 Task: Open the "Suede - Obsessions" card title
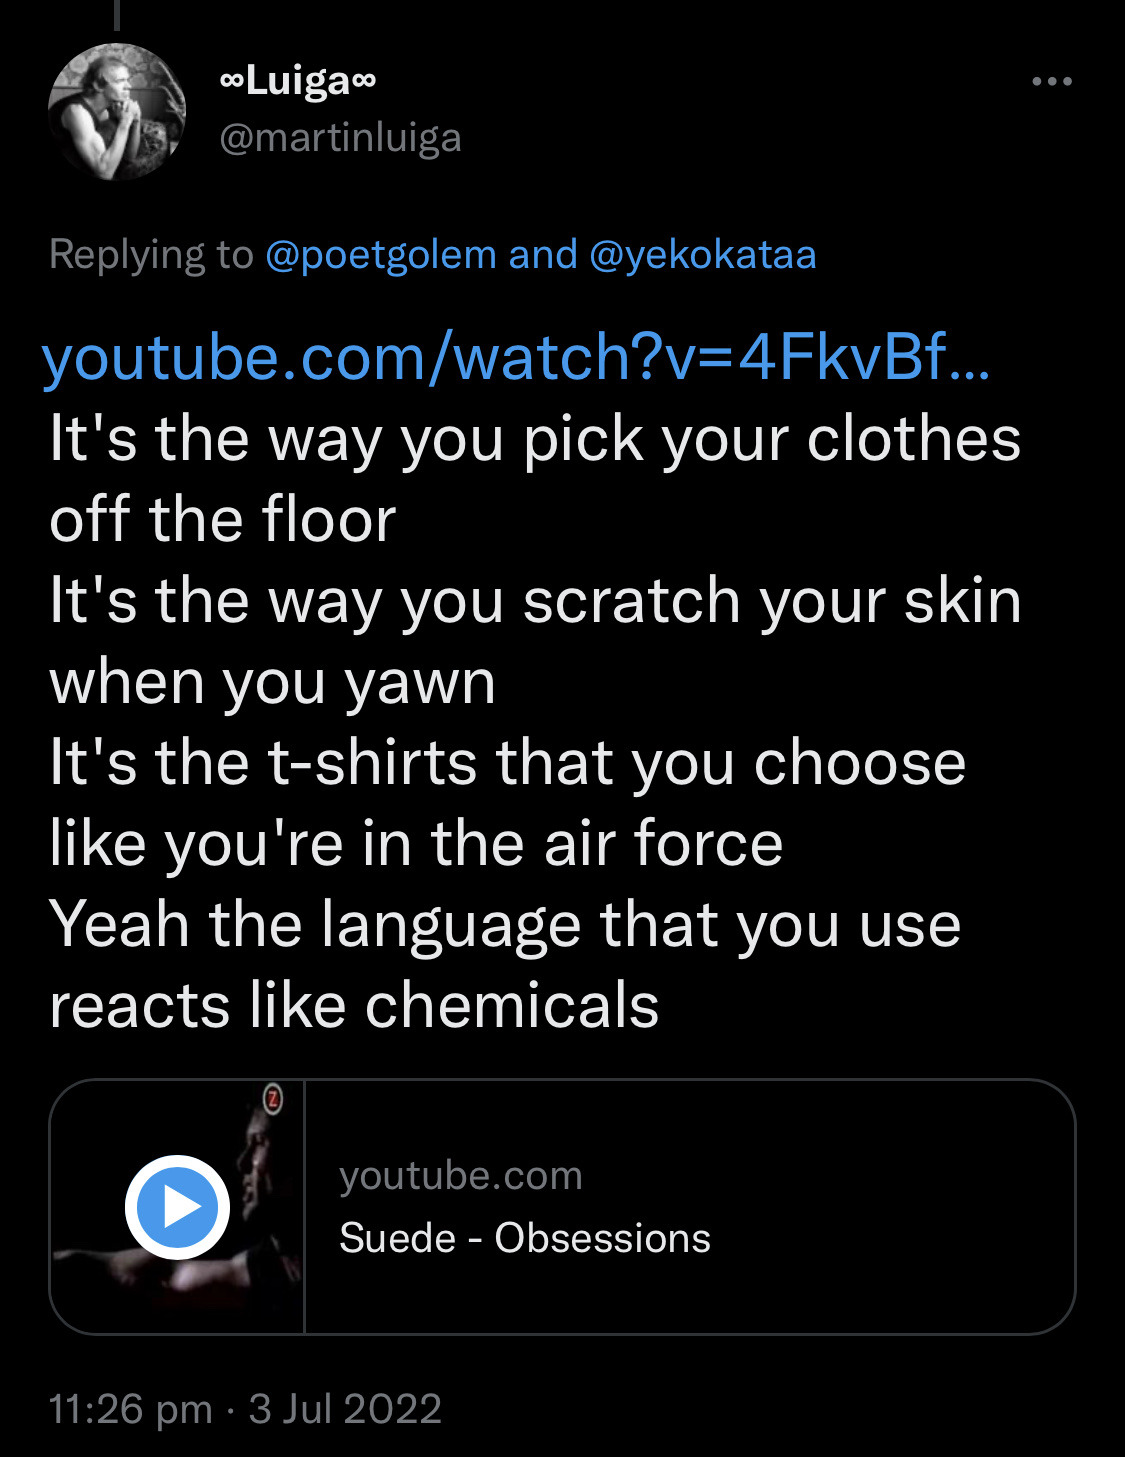tap(525, 1238)
